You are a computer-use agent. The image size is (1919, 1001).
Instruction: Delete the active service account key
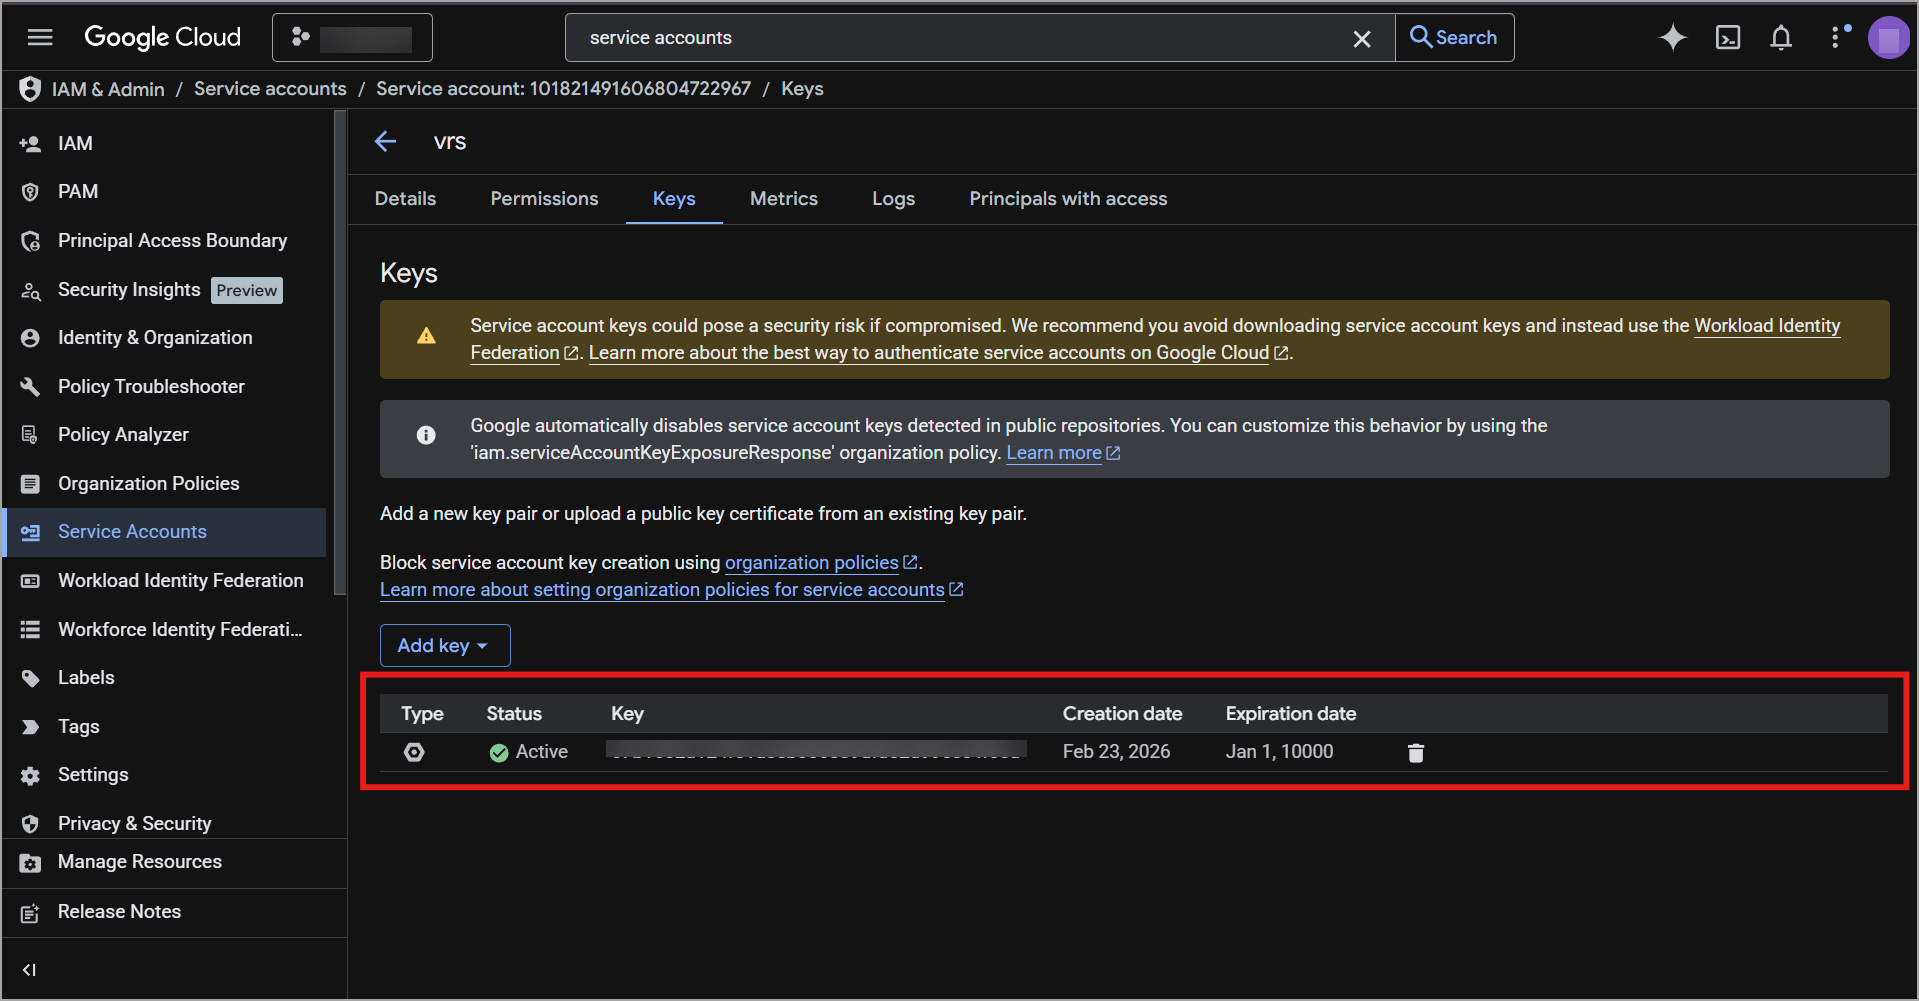1415,753
